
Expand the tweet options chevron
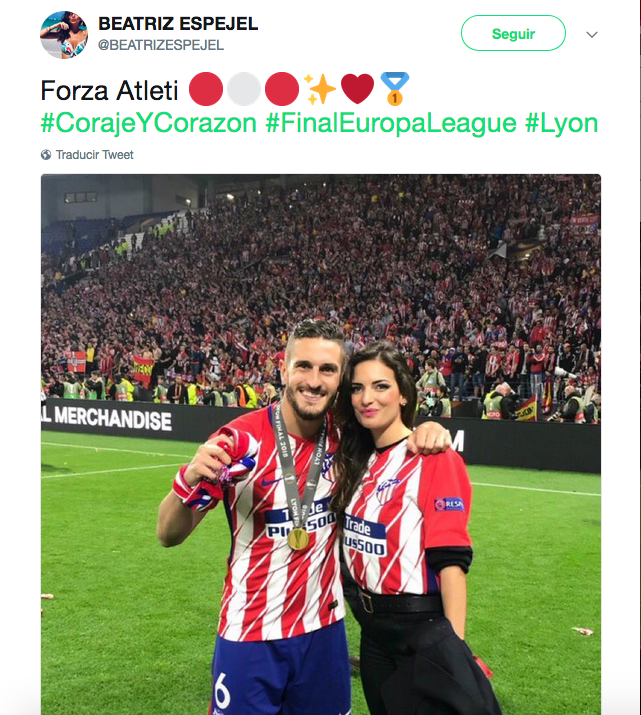point(592,34)
